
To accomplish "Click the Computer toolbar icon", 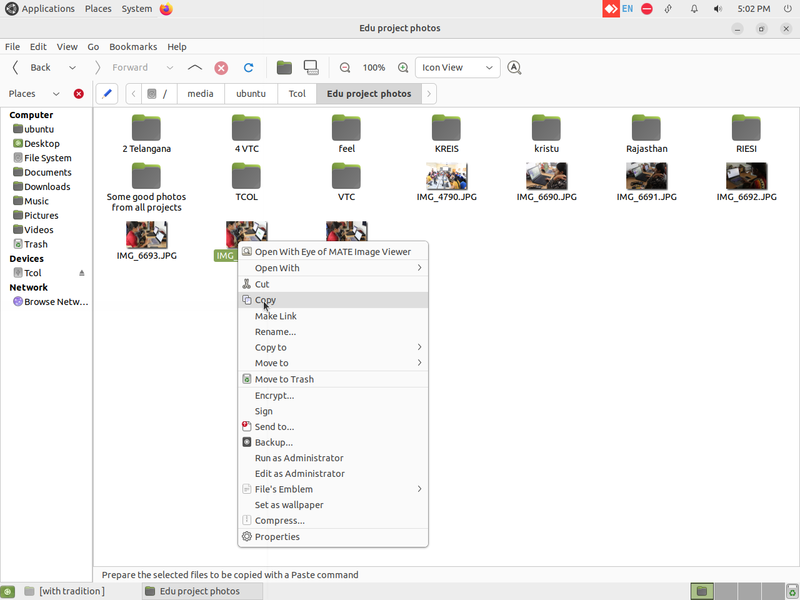I will [x=311, y=67].
